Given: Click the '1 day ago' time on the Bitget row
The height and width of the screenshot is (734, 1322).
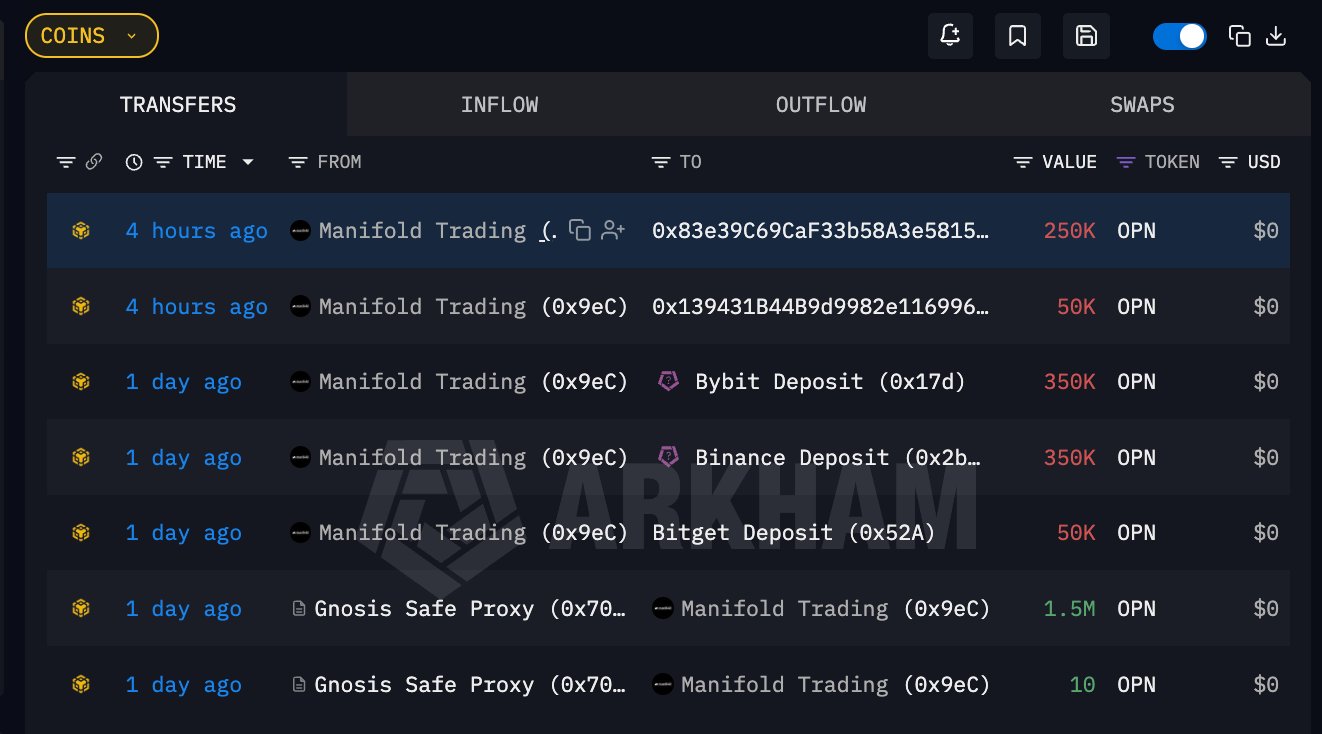Looking at the screenshot, I should click(x=183, y=533).
